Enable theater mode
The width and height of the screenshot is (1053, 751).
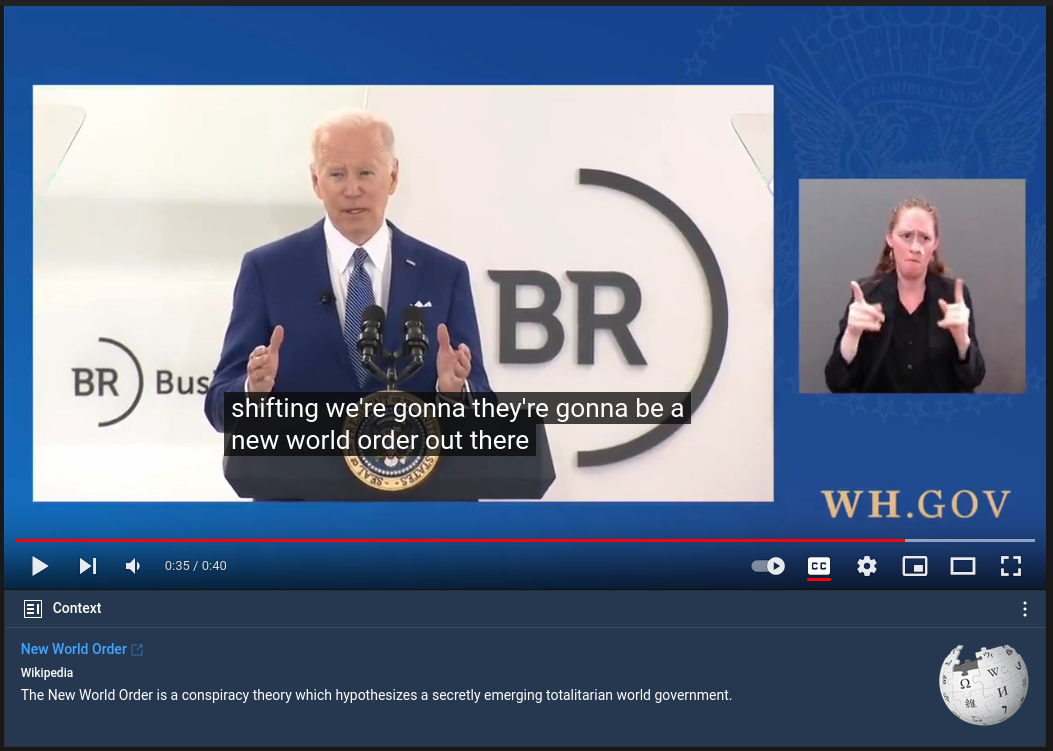coord(963,566)
